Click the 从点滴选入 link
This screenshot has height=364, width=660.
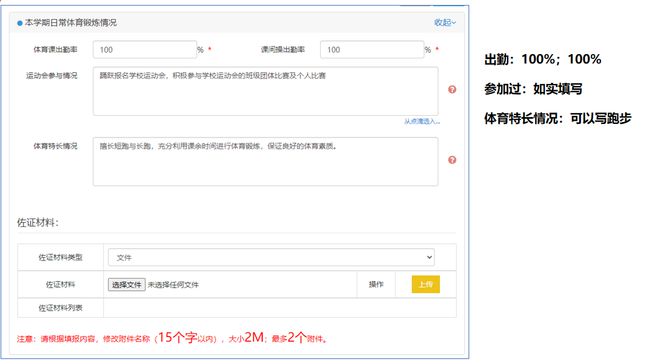(422, 121)
